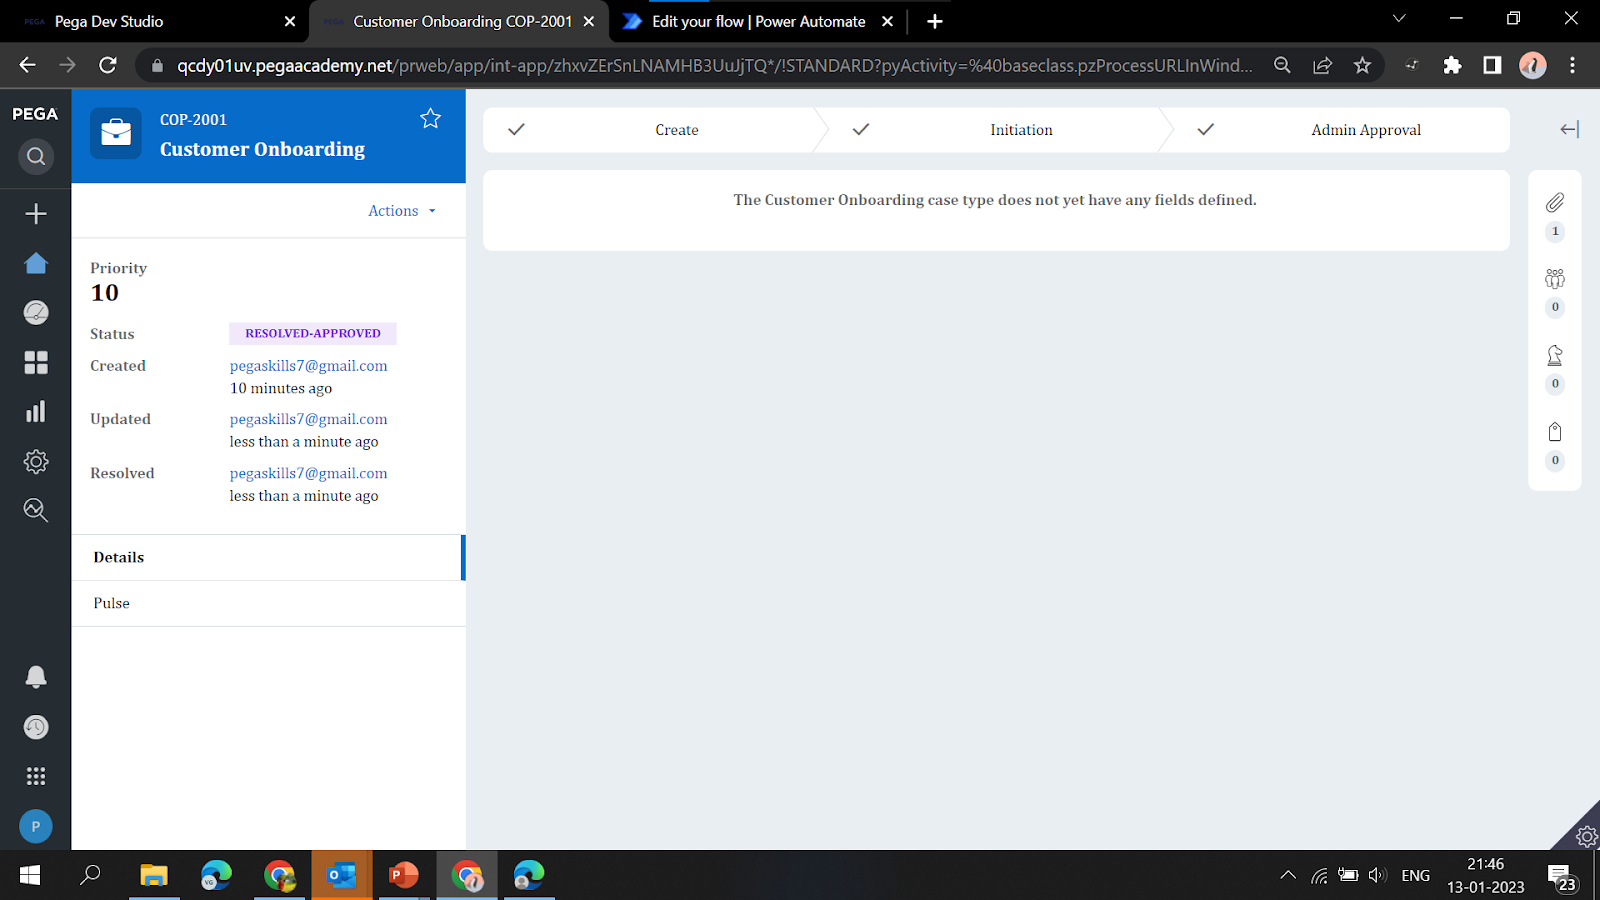Select the Details tab

coord(268,558)
